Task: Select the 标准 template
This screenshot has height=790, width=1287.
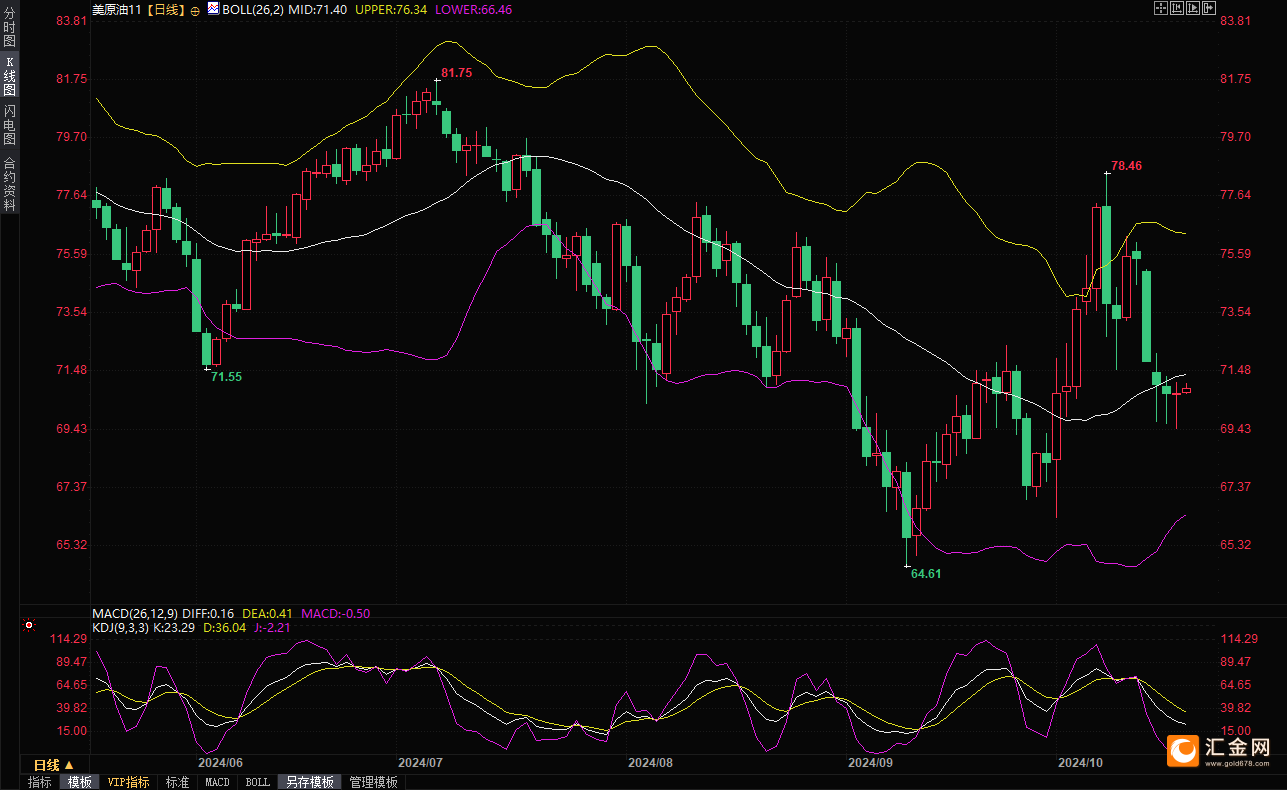Action: (x=177, y=782)
